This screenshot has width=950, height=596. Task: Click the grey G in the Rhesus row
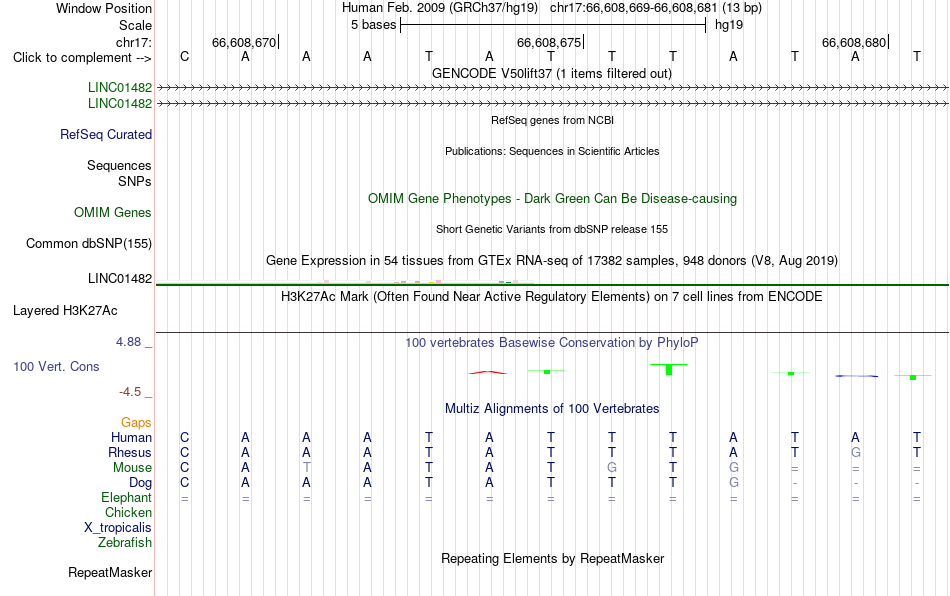pyautogui.click(x=855, y=452)
